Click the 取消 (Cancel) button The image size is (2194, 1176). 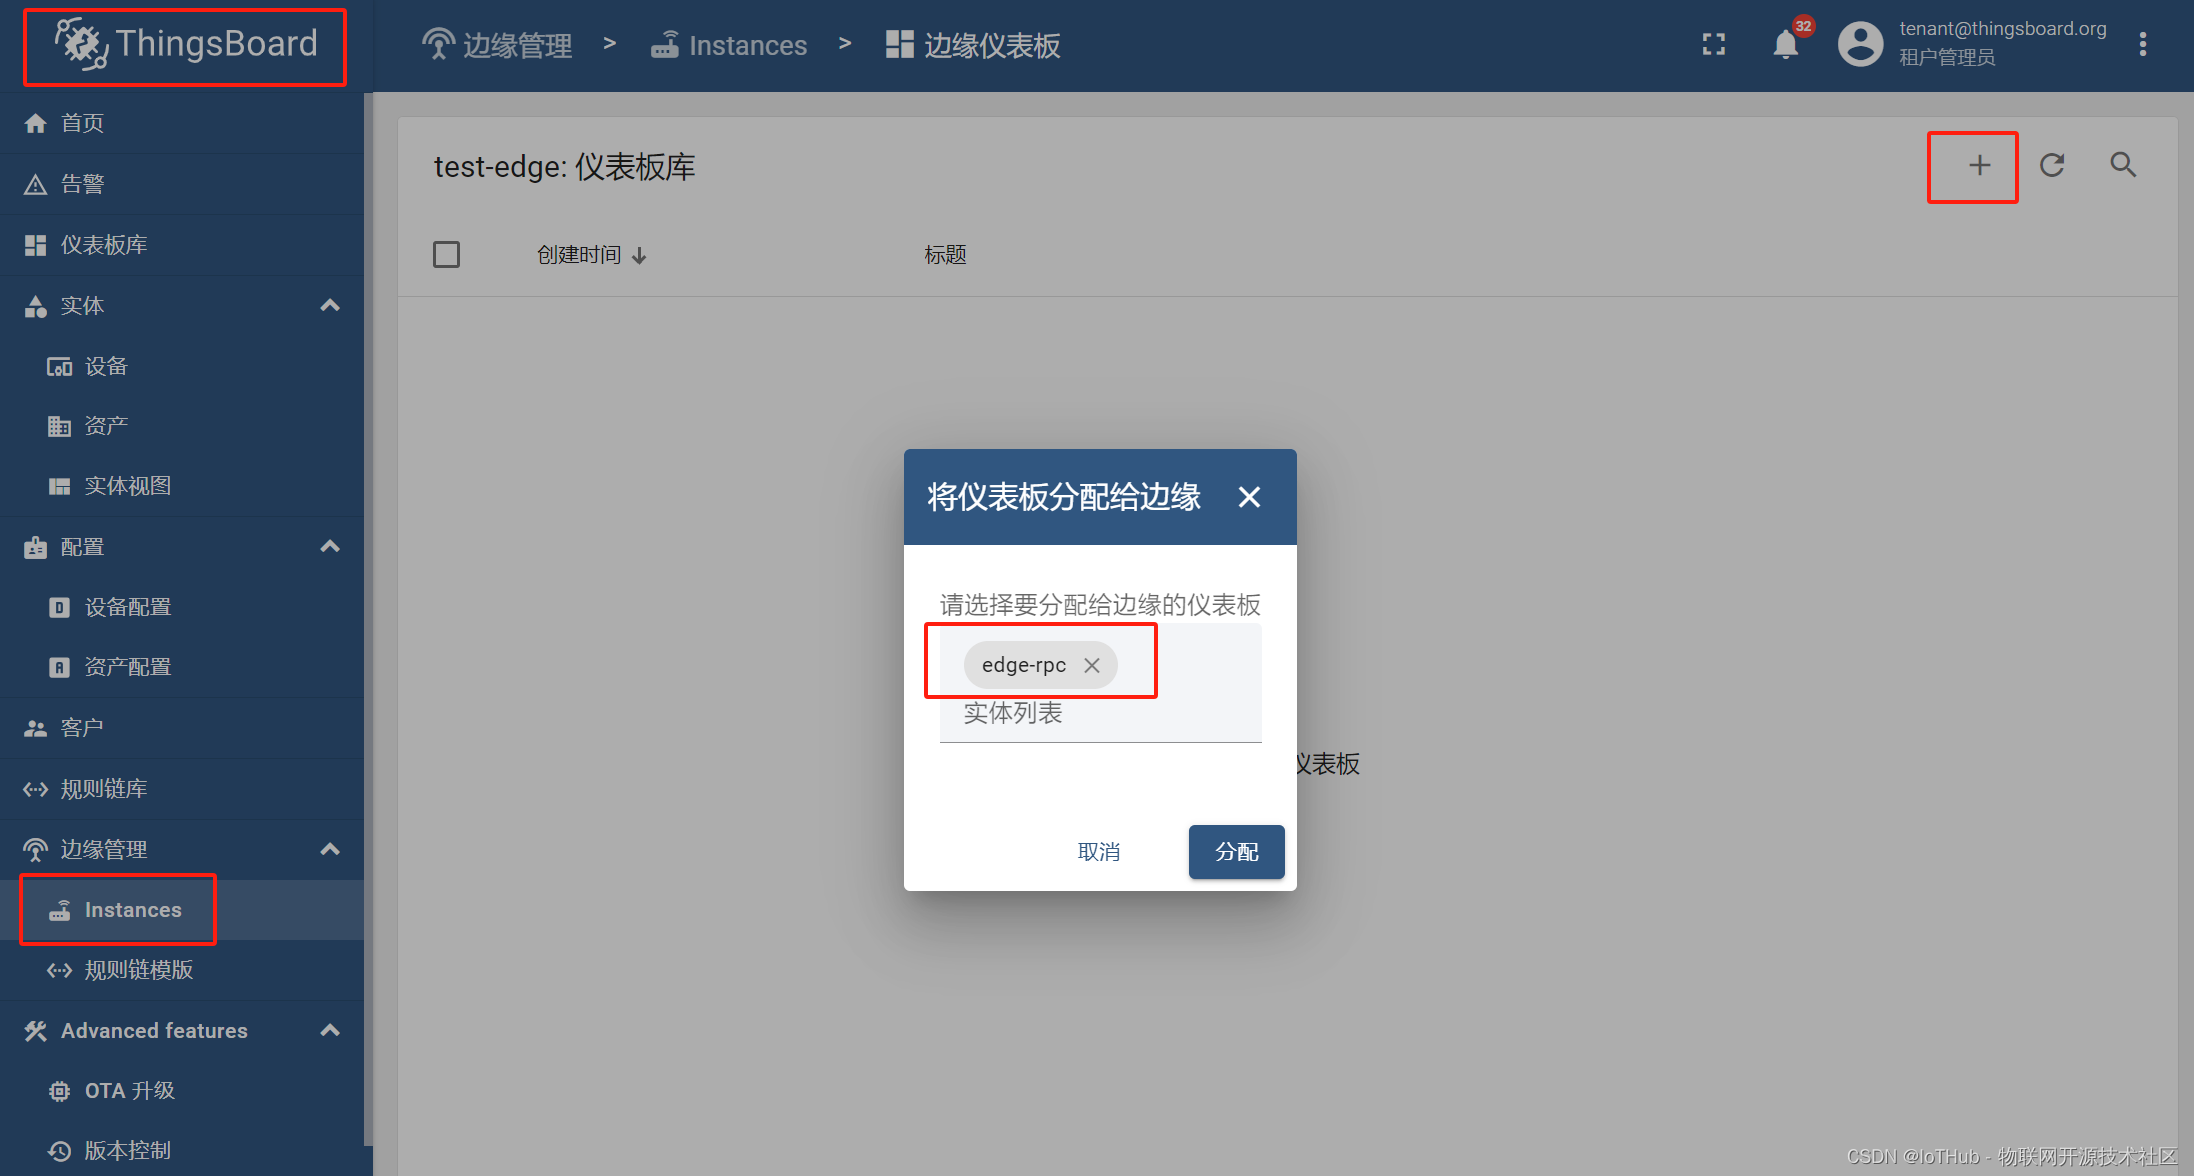(x=1098, y=851)
